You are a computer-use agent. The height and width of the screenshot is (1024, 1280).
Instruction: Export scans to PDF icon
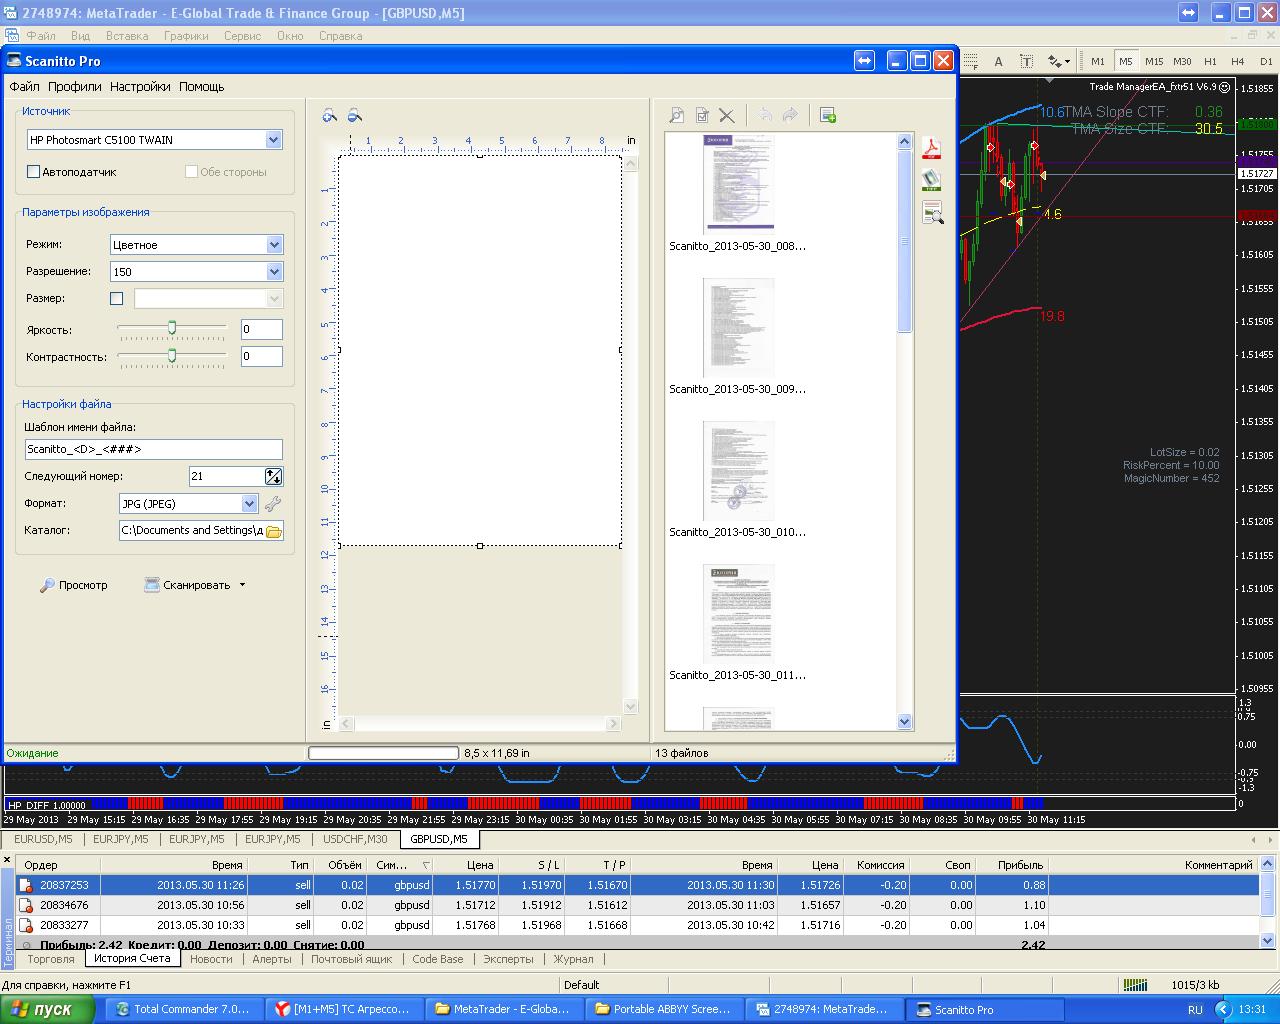[x=932, y=149]
